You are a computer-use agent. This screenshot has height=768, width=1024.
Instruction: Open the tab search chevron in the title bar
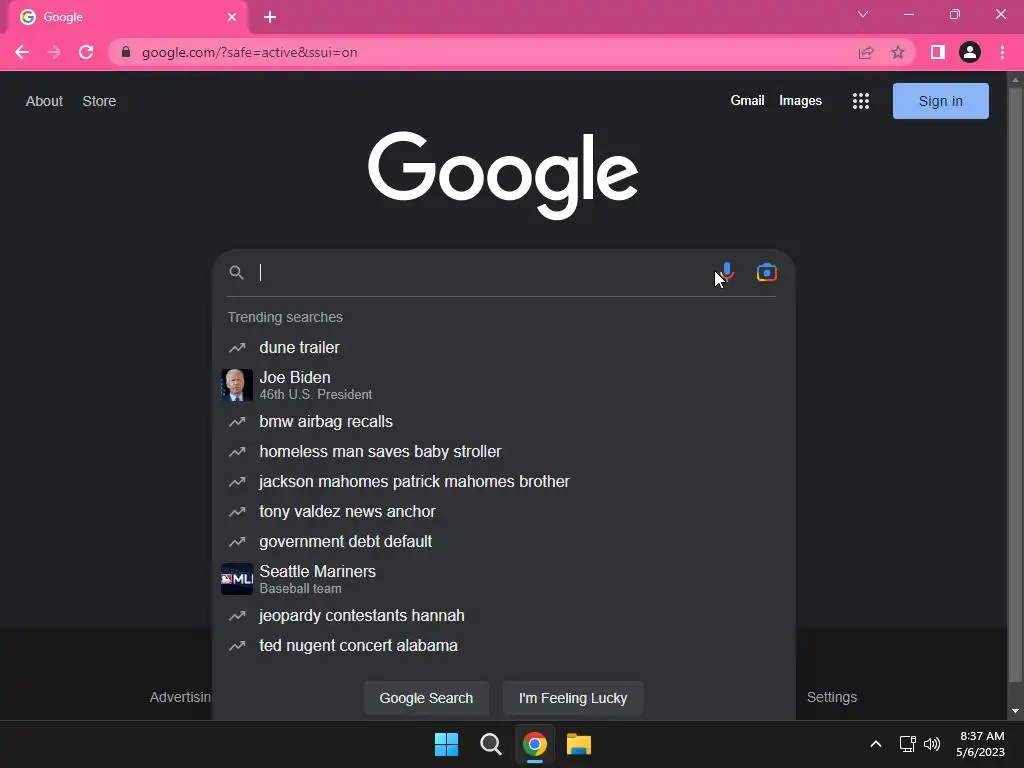click(x=863, y=14)
